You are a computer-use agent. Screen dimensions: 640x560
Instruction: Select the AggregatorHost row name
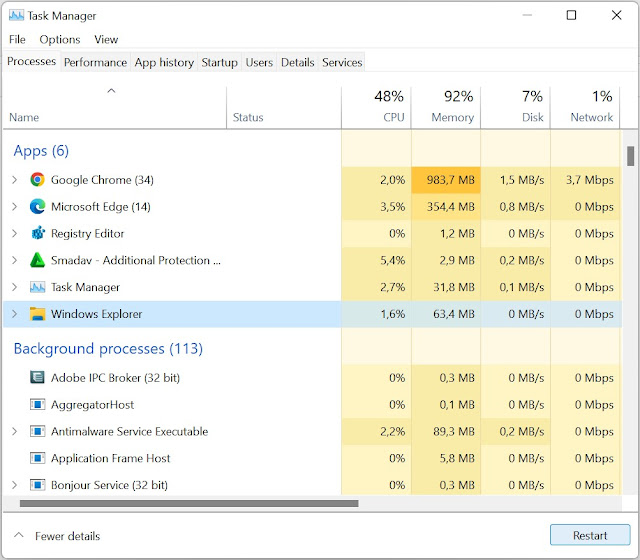pyautogui.click(x=92, y=405)
